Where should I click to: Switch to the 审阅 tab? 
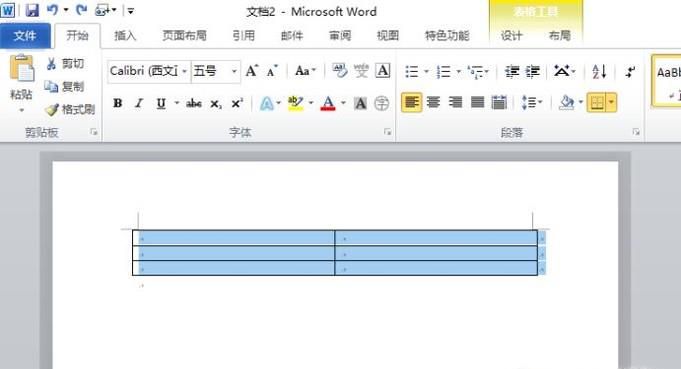340,36
